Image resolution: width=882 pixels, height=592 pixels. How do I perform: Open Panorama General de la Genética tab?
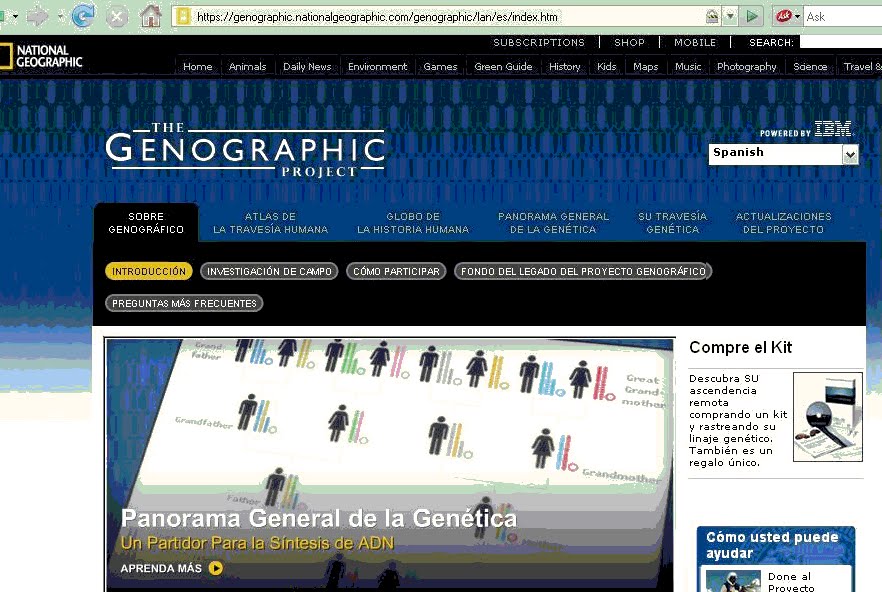pos(554,223)
